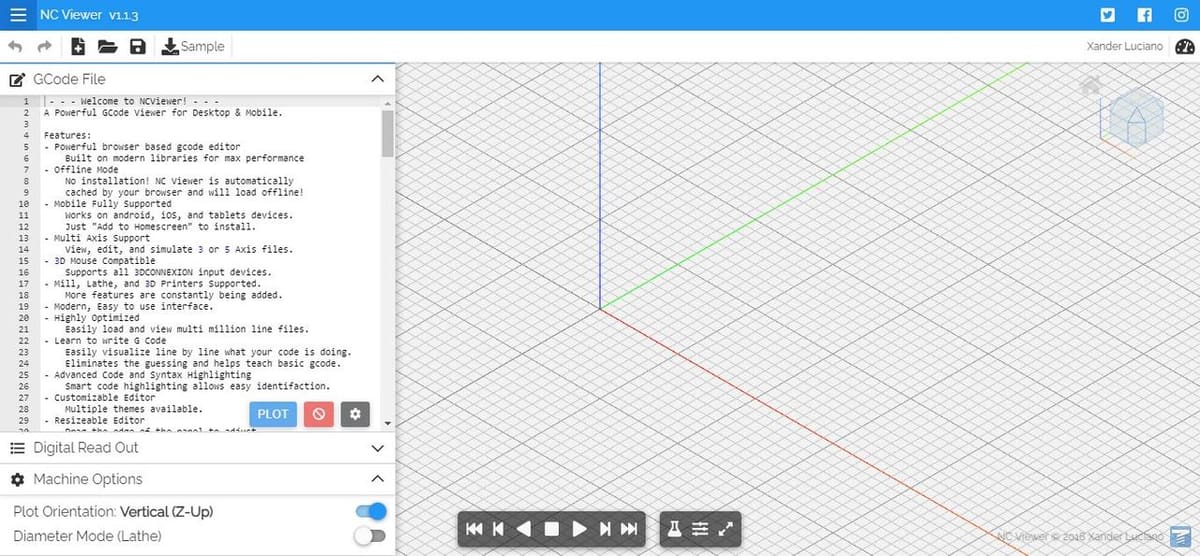
Task: Rewind simulation to the beginning
Action: coord(474,529)
